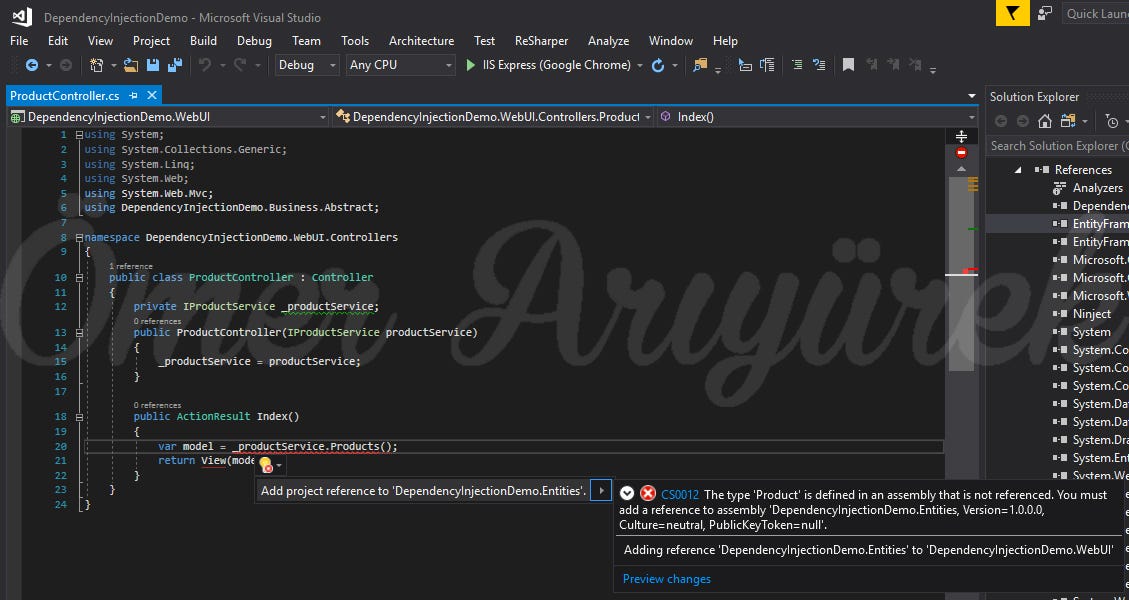Collapse the namespace block at line 8
This screenshot has height=600, width=1129.
tap(79, 237)
